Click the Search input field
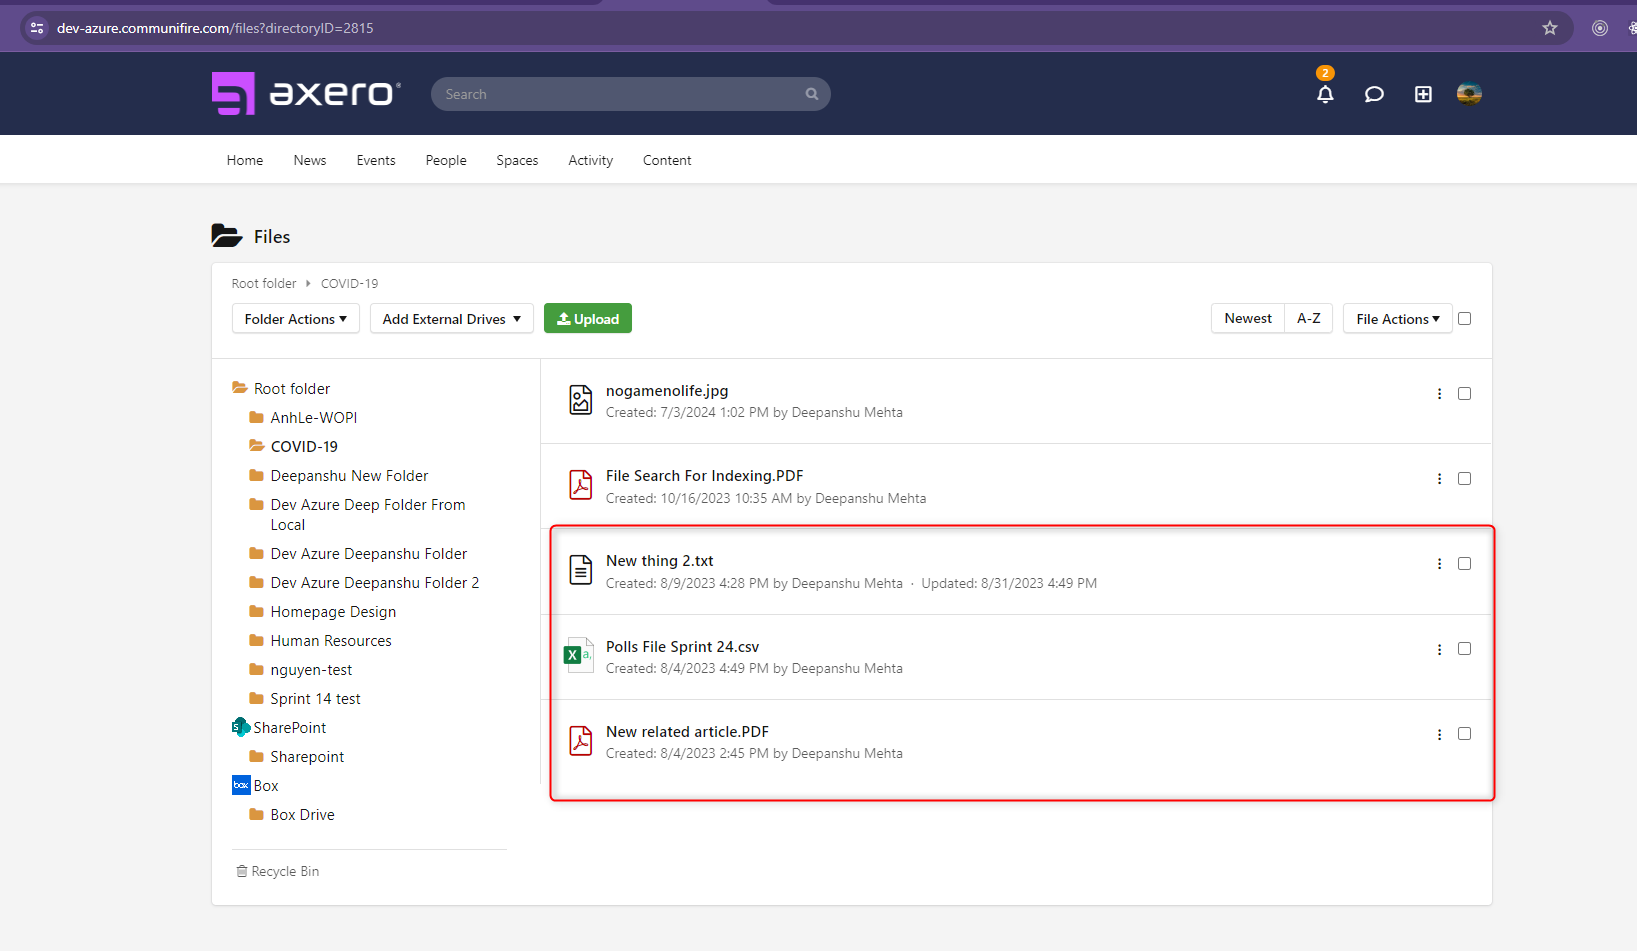1637x951 pixels. pyautogui.click(x=631, y=94)
